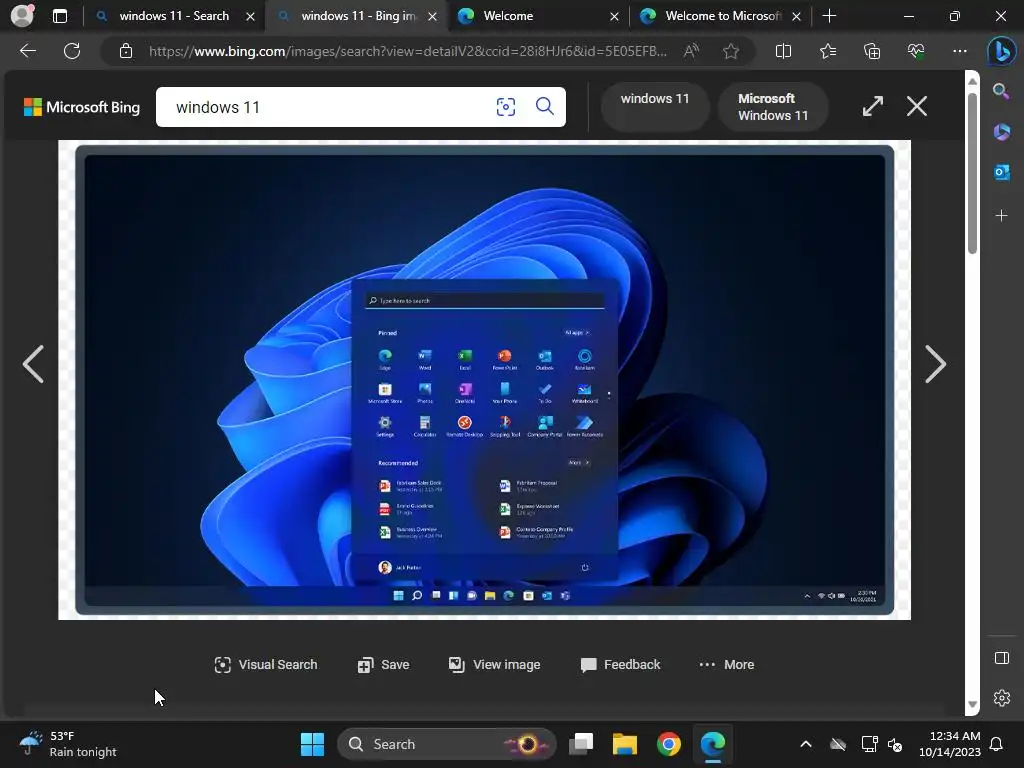Save the image to collection
The height and width of the screenshot is (768, 1024).
(x=383, y=665)
